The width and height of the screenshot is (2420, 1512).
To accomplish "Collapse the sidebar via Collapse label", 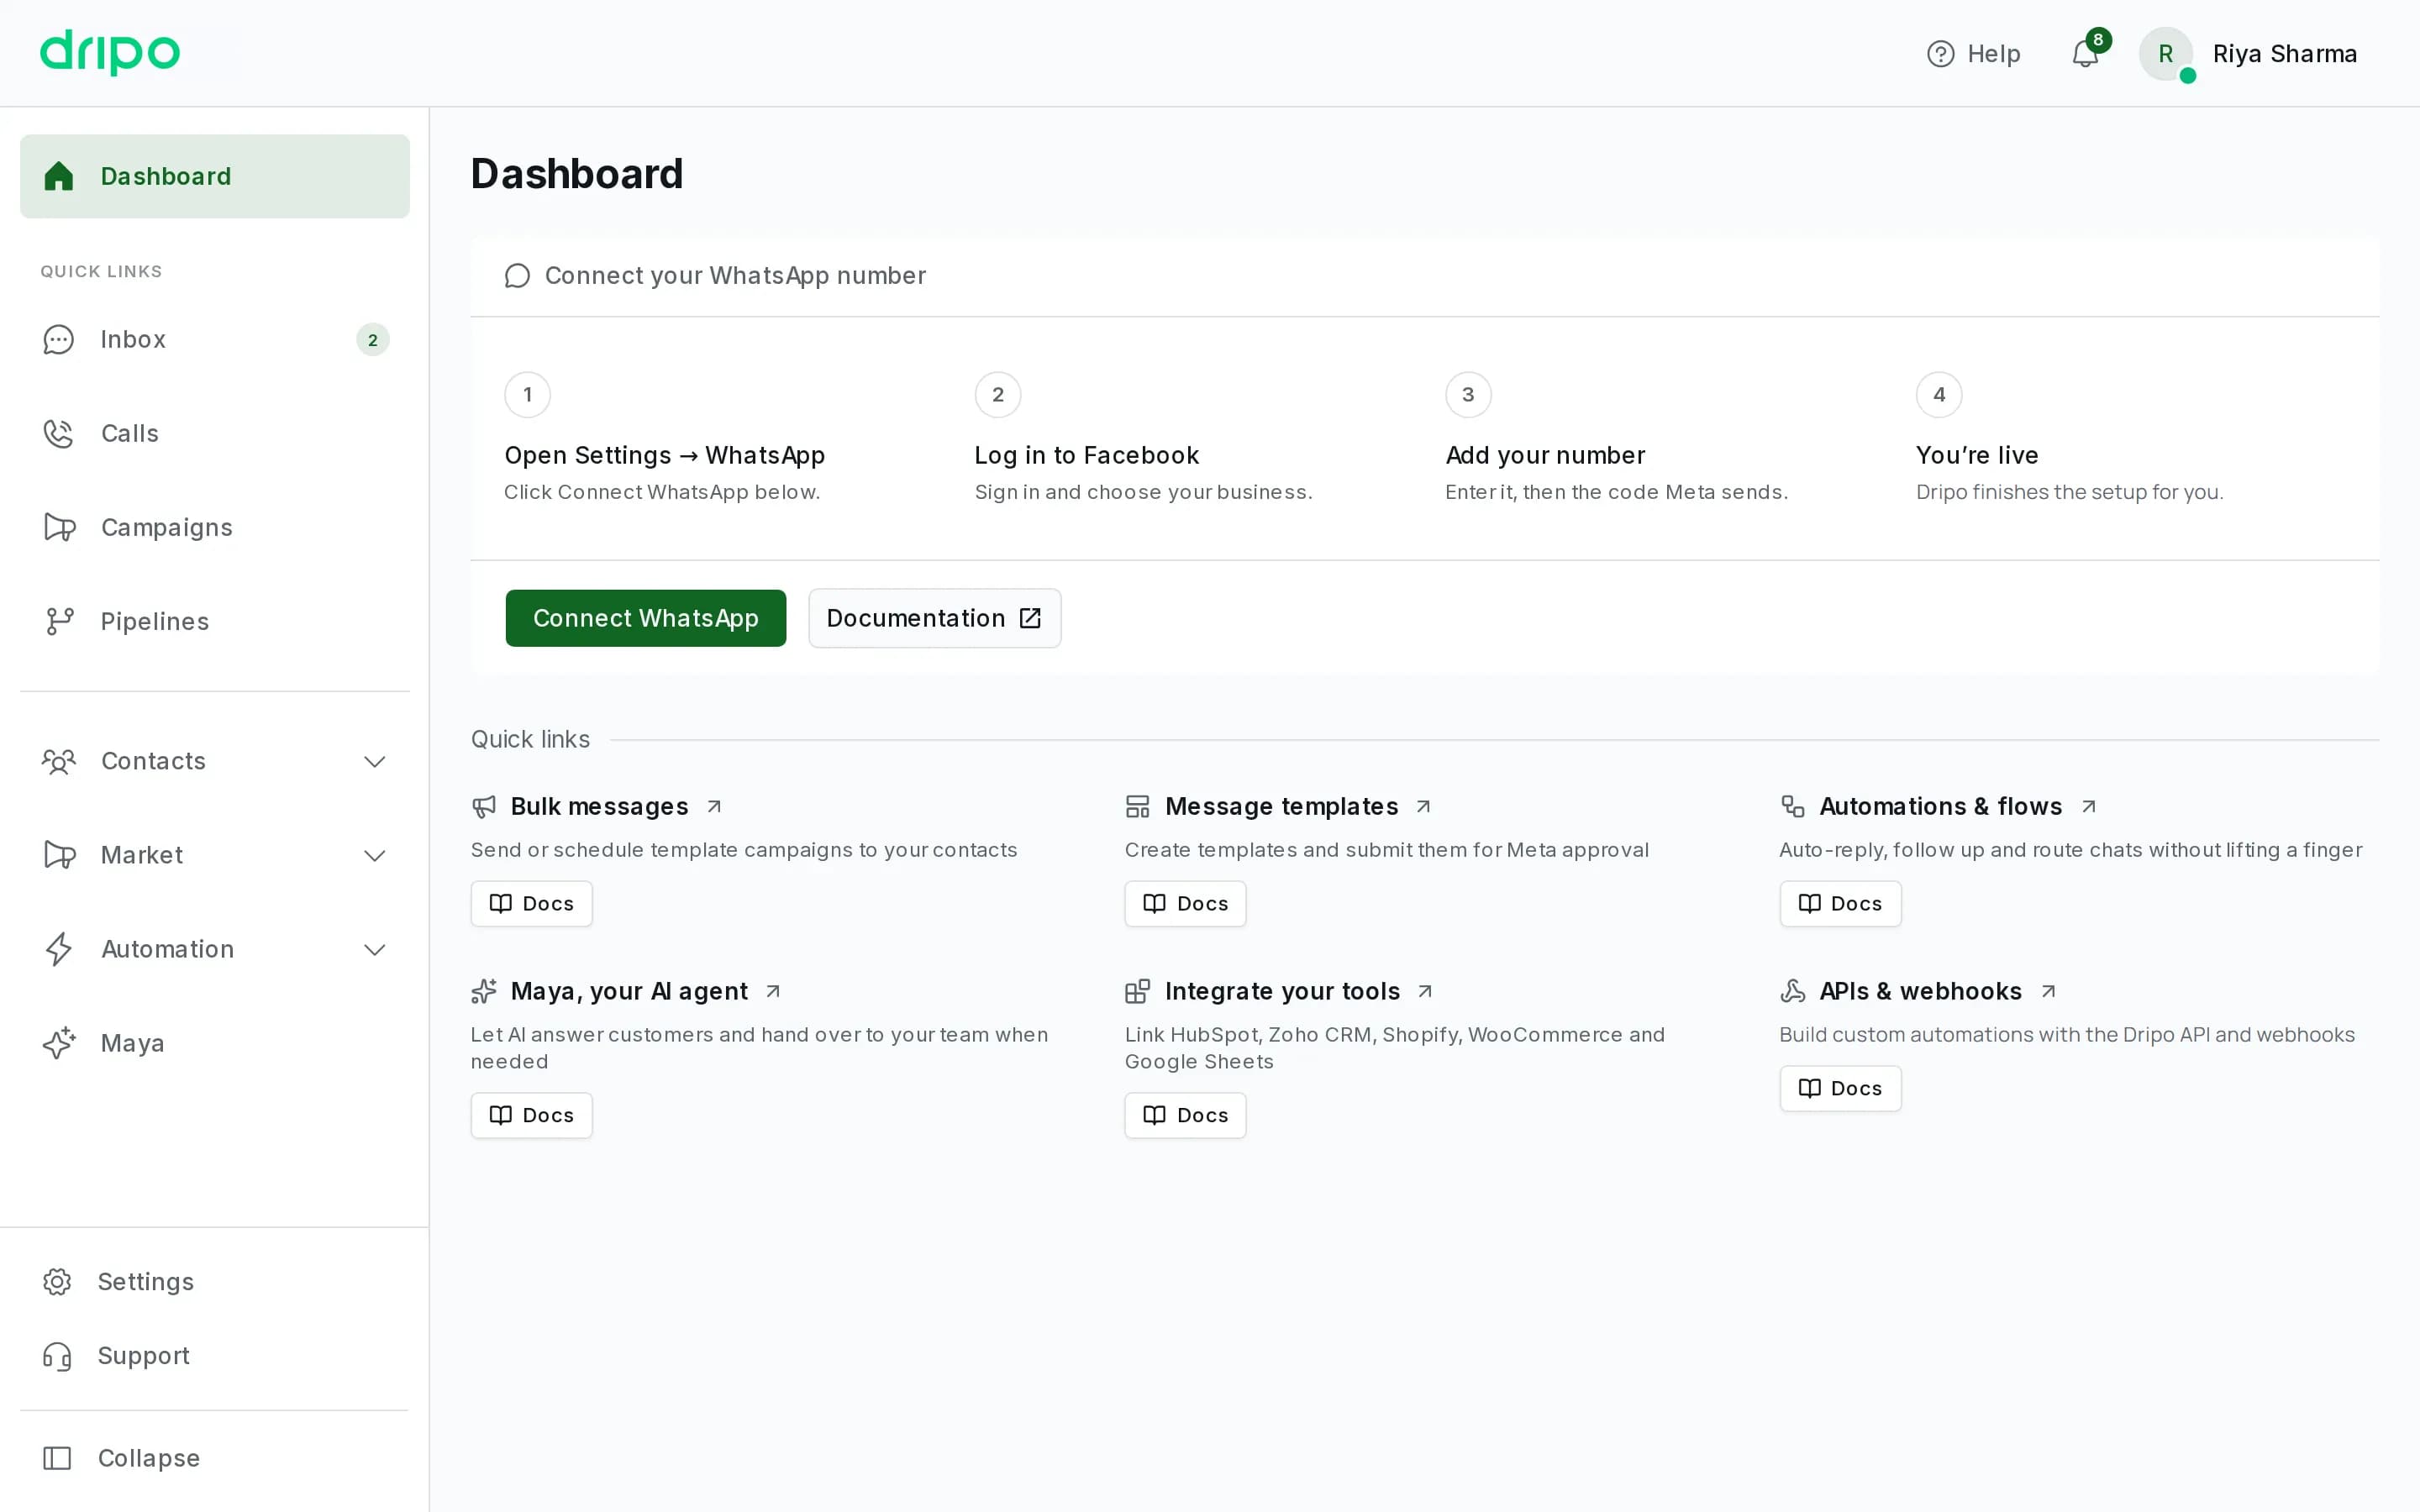I will pos(149,1458).
